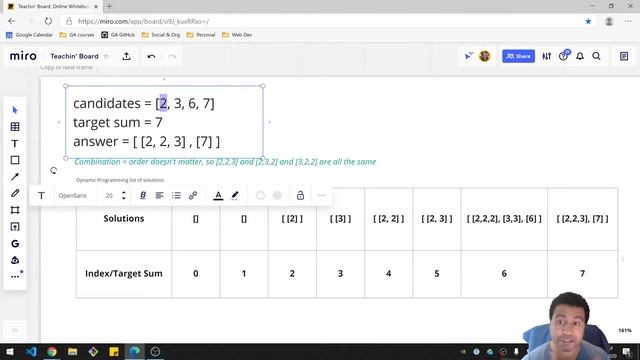This screenshot has width=640, height=360.
Task: Select the Shape rectangle tool
Action: click(x=15, y=160)
